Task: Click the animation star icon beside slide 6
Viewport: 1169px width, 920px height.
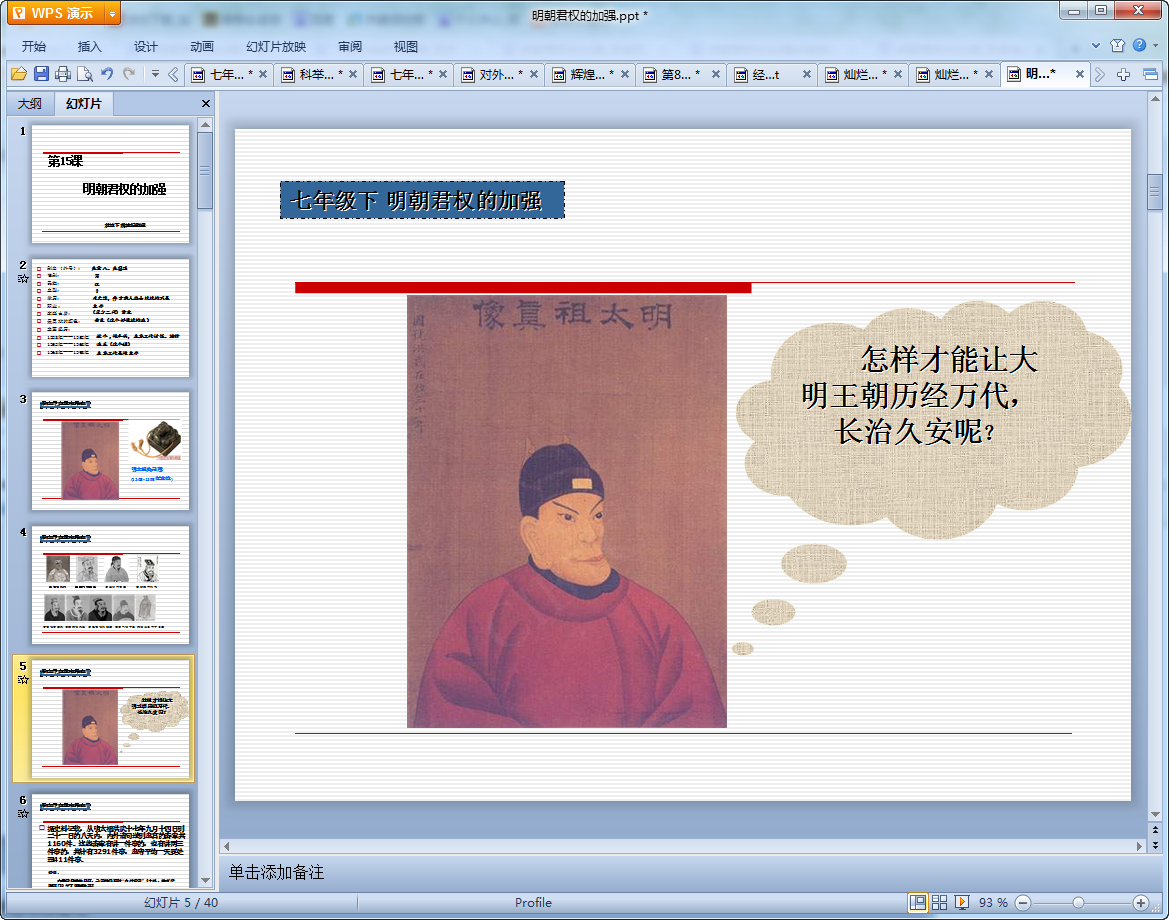Action: pyautogui.click(x=23, y=813)
